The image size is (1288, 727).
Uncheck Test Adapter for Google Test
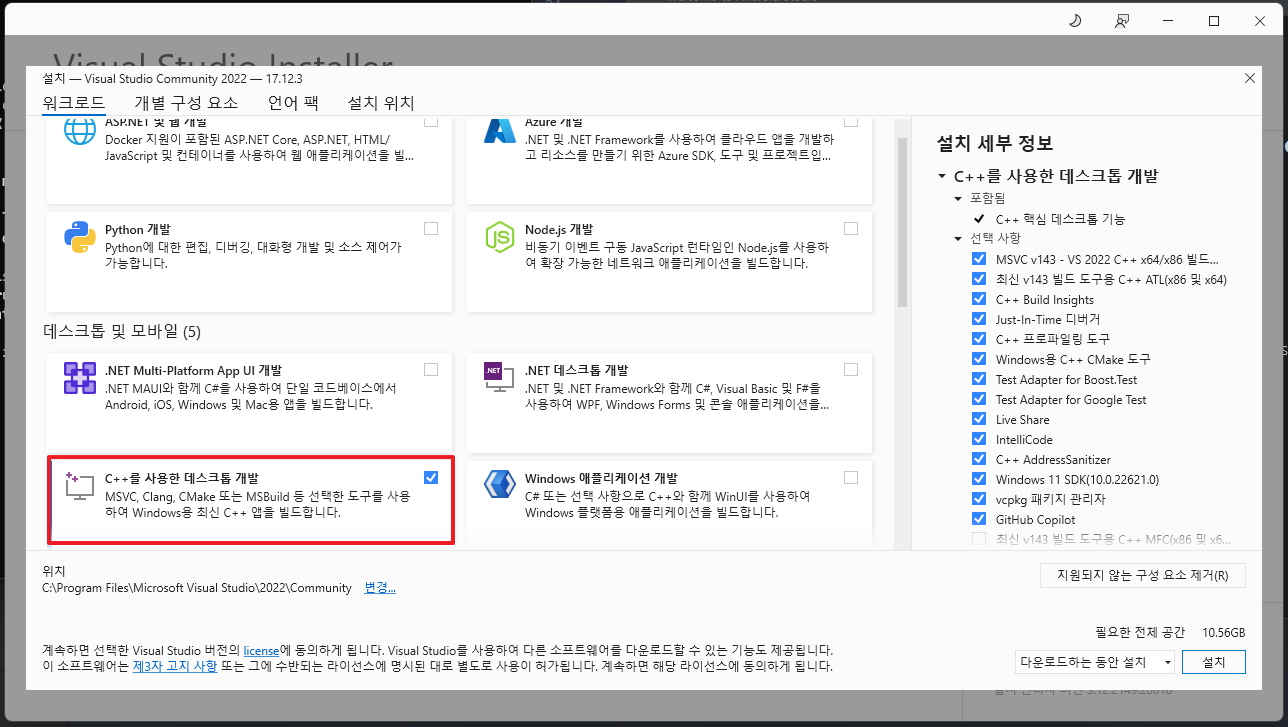979,399
